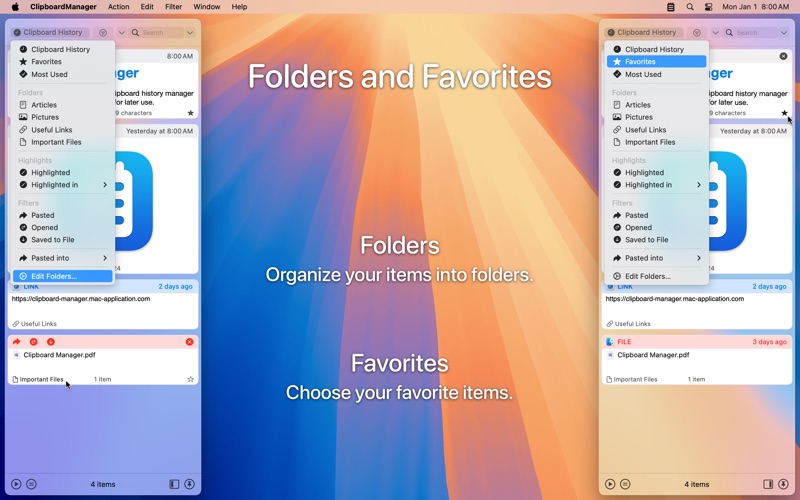This screenshot has width=800, height=500.
Task: Click the filter circle icon in right toolbar
Action: (697, 33)
